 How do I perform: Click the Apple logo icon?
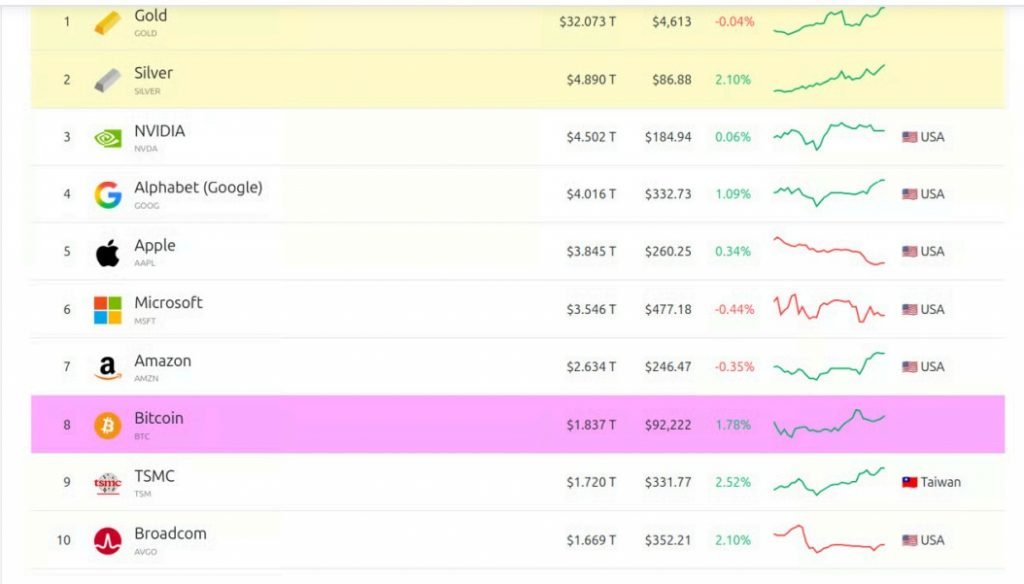(x=108, y=253)
